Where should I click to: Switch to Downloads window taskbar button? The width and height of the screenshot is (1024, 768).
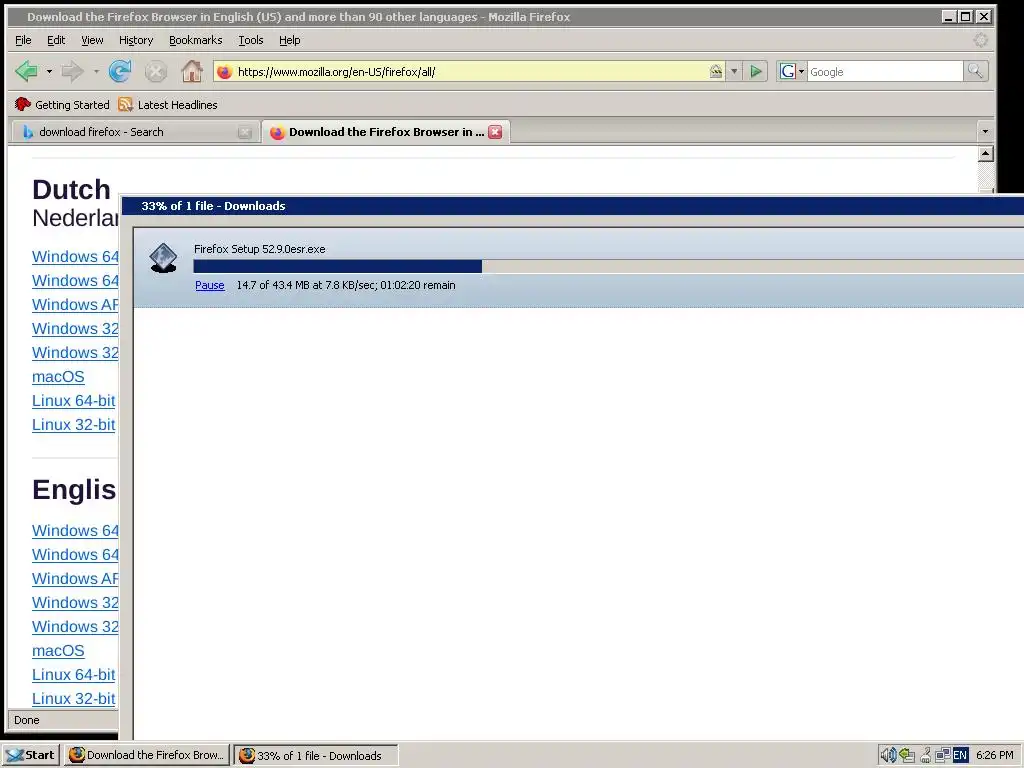[315, 755]
